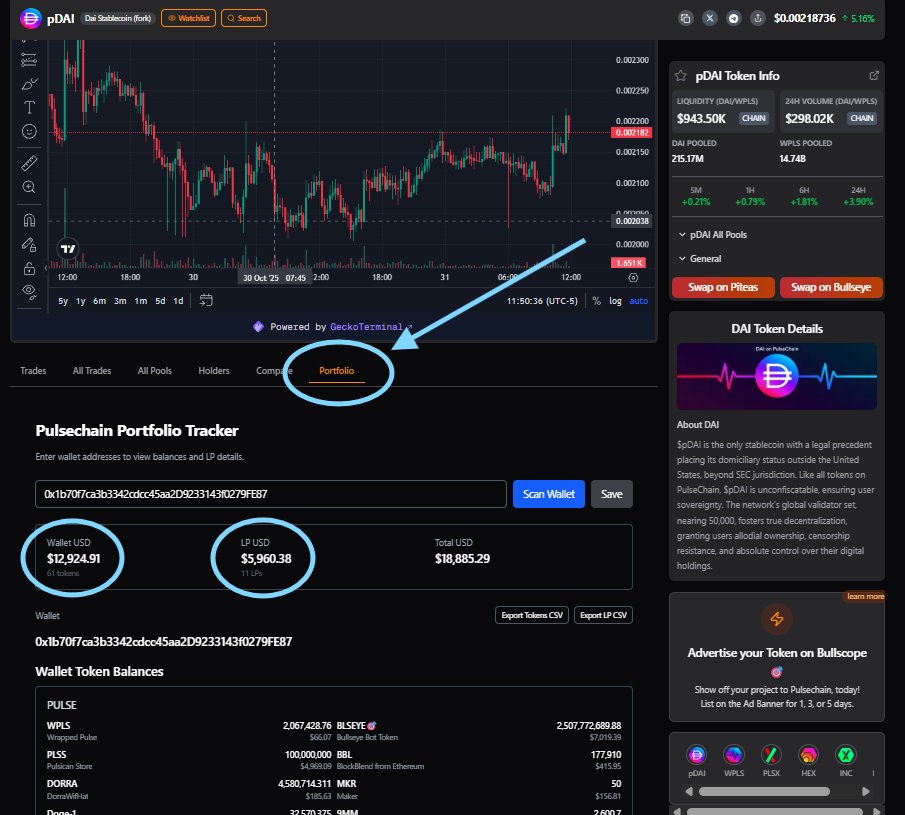Activate the chart Zoom-in tool
This screenshot has width=905, height=815.
tap(29, 187)
